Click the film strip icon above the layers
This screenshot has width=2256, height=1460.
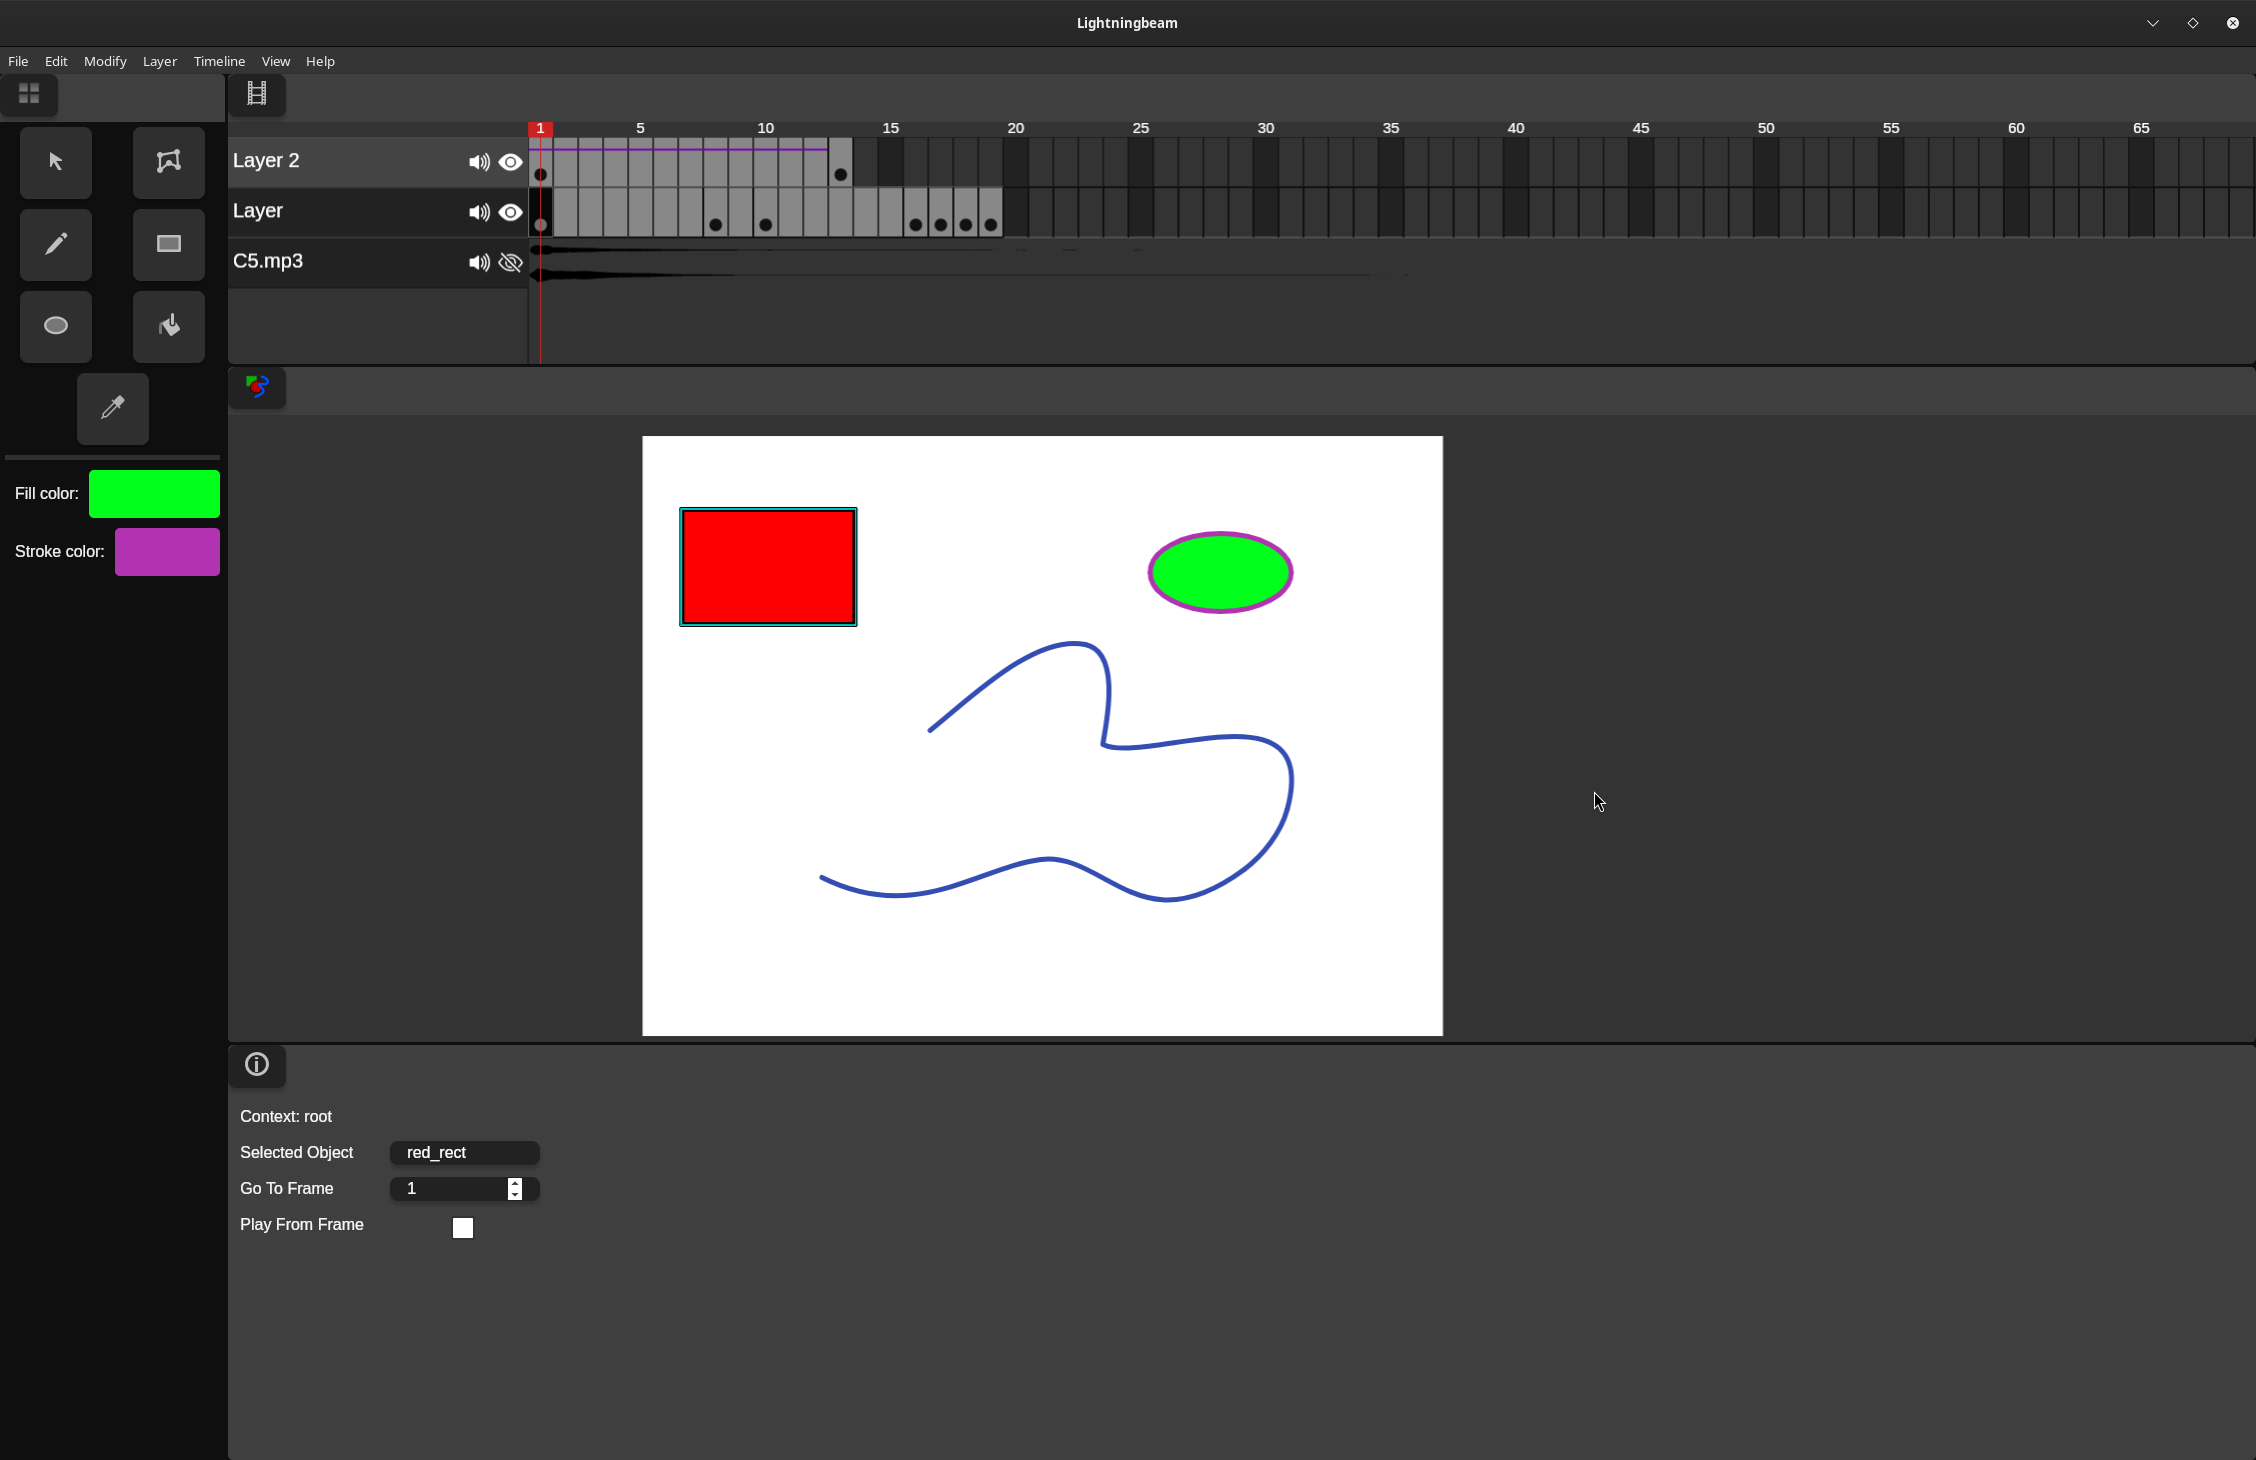(256, 93)
